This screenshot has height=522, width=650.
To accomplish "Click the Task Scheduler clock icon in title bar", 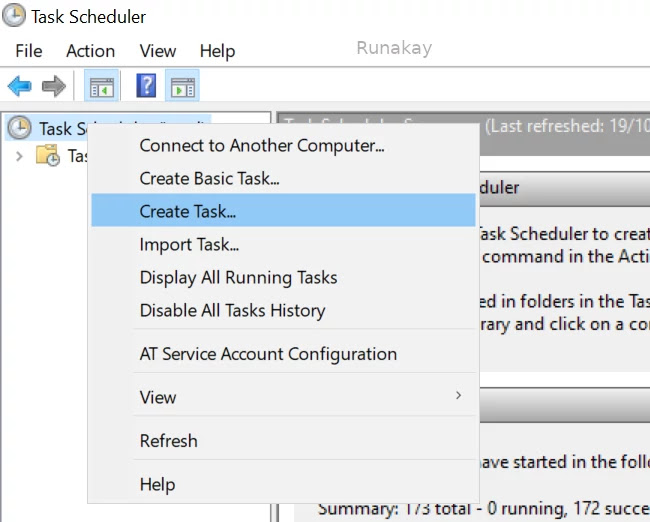I will click(15, 17).
